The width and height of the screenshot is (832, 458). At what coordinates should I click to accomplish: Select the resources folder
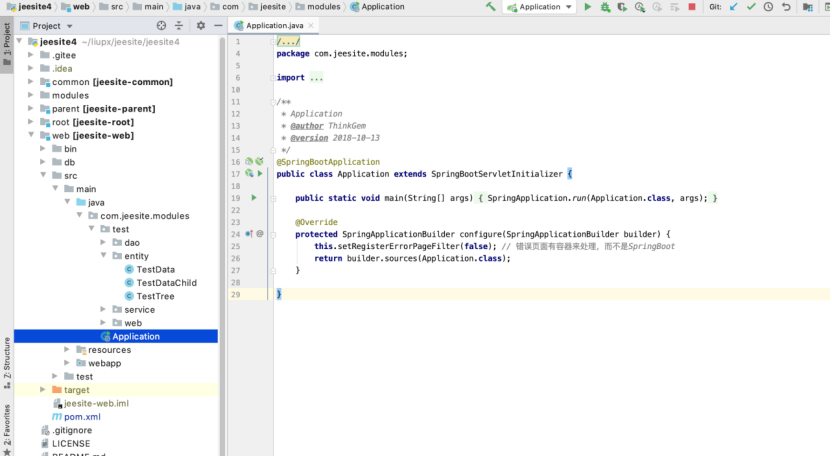(103, 350)
